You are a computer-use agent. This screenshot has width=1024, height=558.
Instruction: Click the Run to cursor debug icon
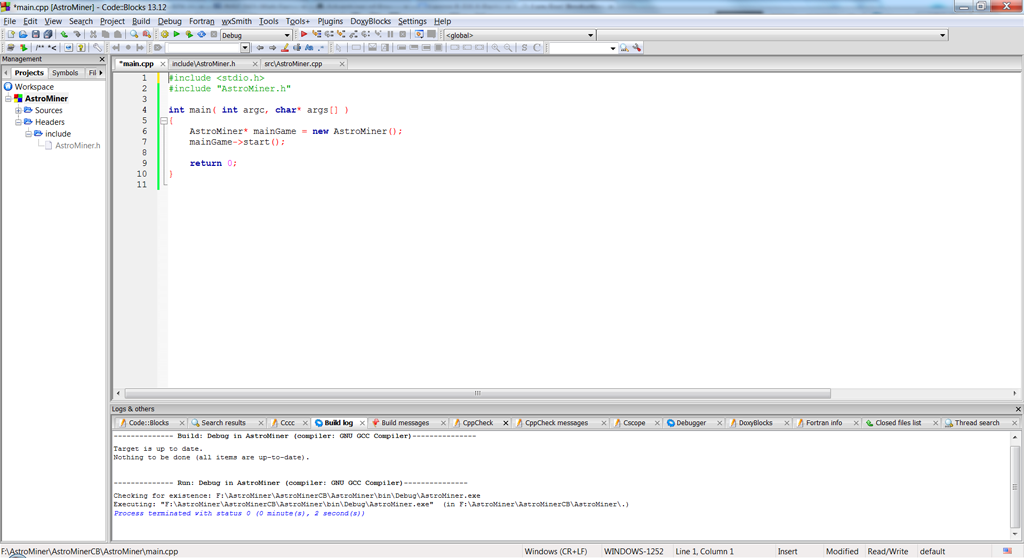point(316,35)
